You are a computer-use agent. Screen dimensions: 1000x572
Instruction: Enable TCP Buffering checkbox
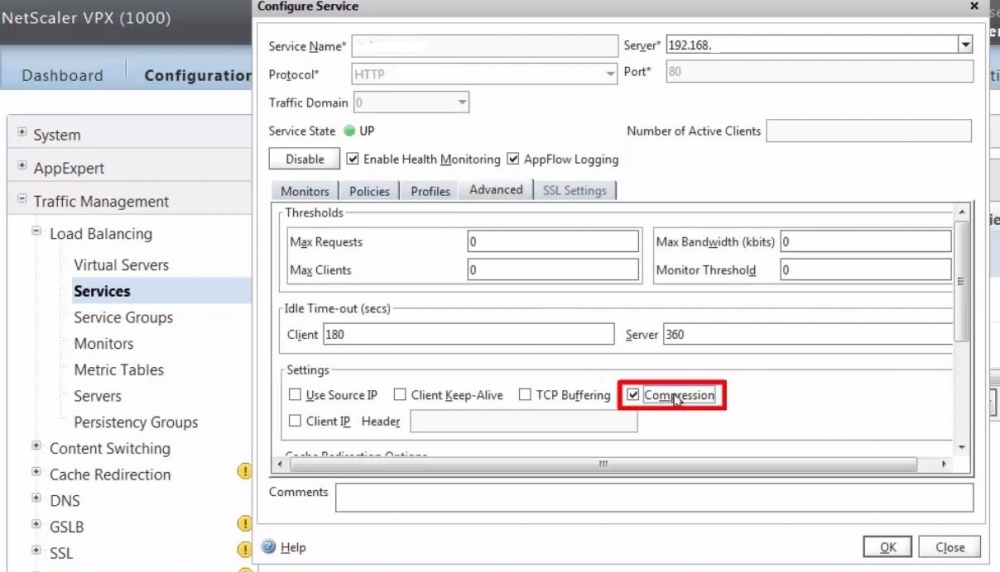525,395
